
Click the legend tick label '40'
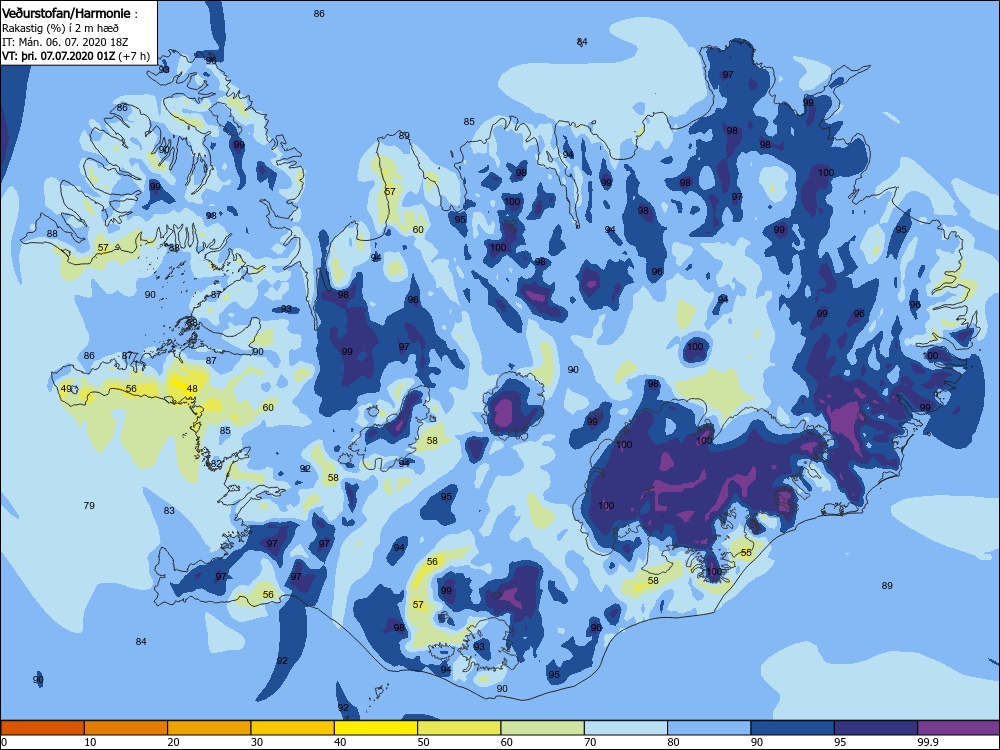tap(341, 742)
